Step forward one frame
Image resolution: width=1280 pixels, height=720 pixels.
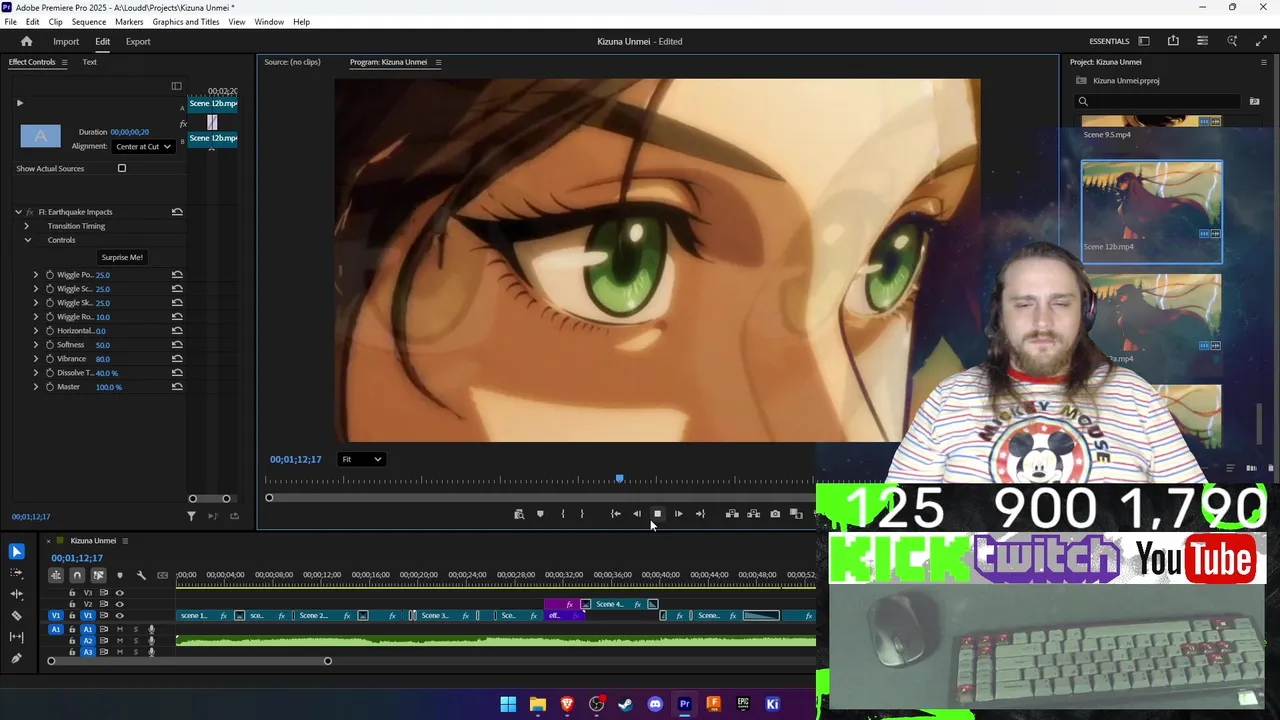[x=678, y=514]
